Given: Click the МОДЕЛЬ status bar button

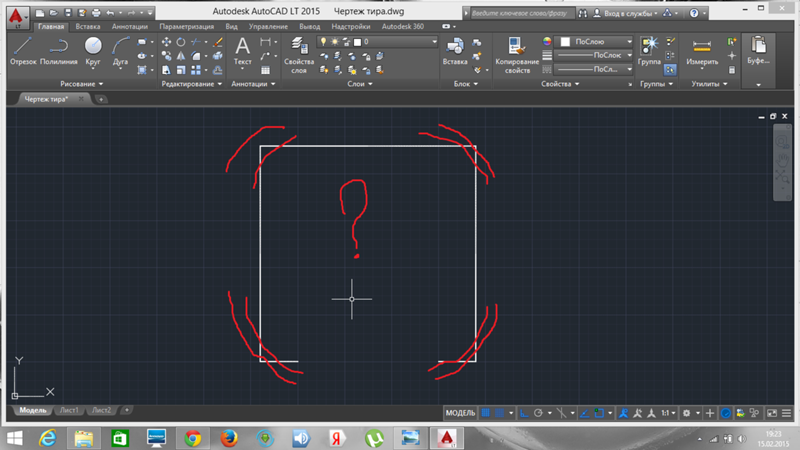Looking at the screenshot, I should point(460,413).
